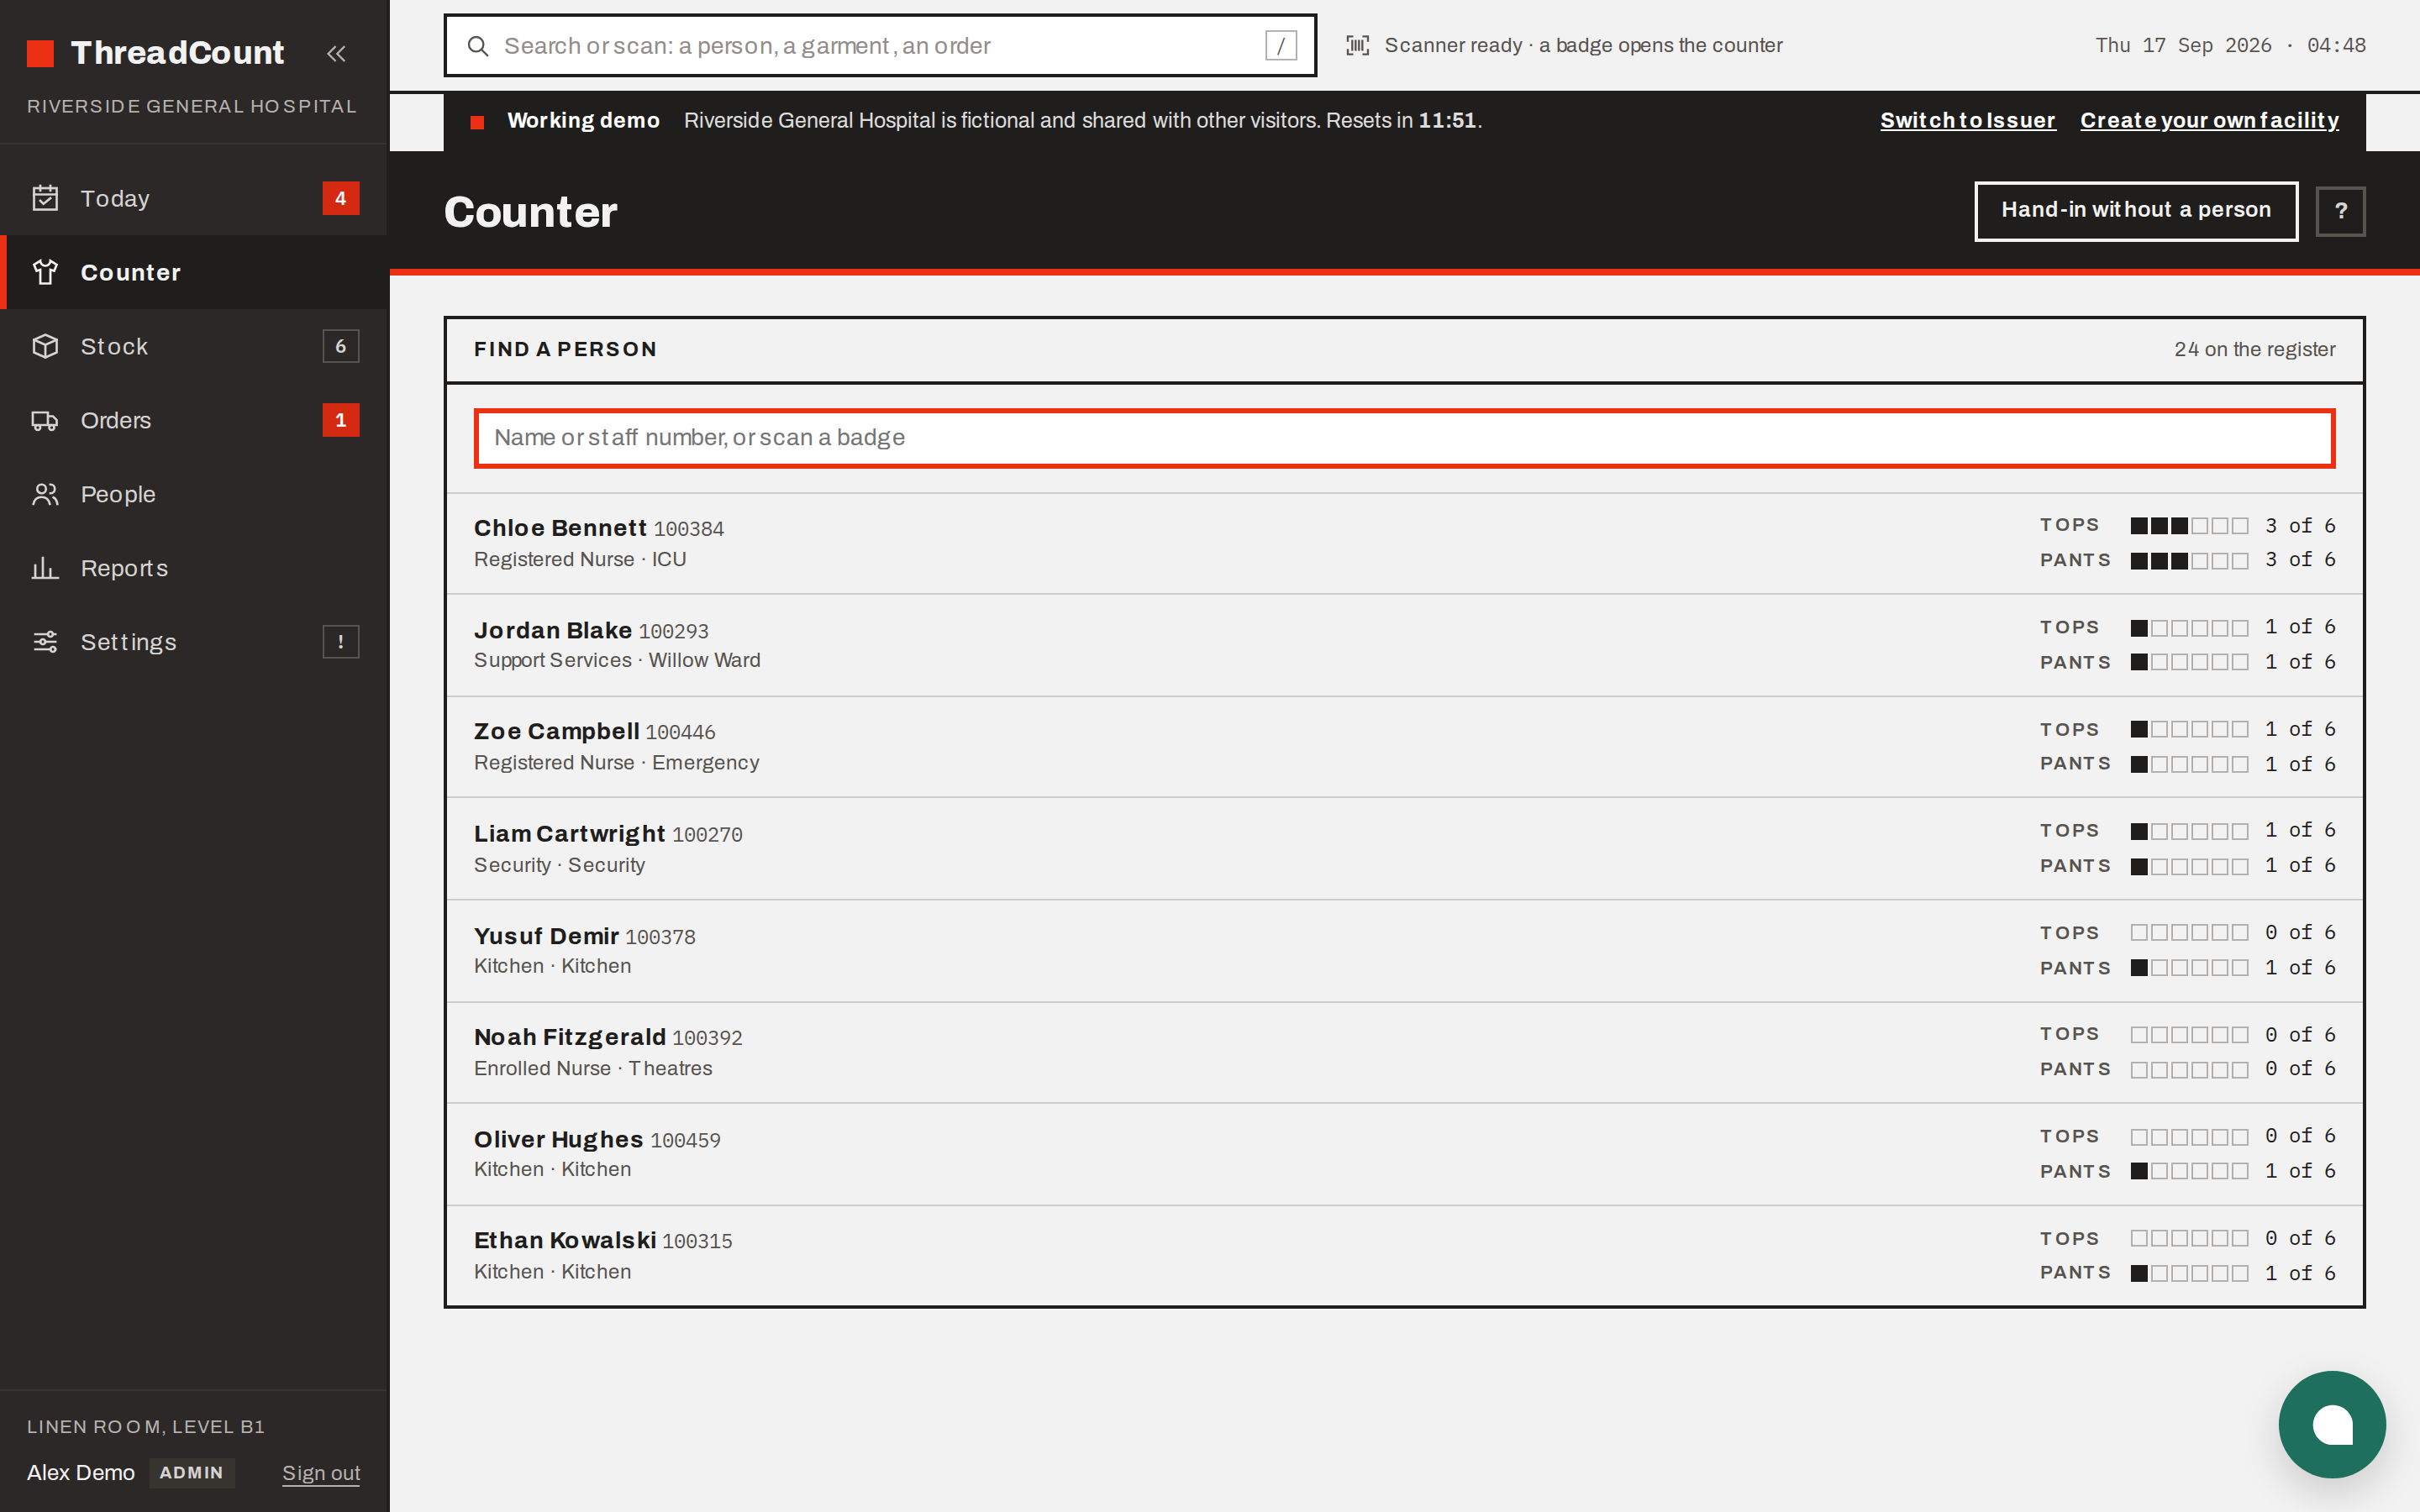The image size is (2420, 1512).
Task: Click the Orders truck icon
Action: tap(45, 420)
